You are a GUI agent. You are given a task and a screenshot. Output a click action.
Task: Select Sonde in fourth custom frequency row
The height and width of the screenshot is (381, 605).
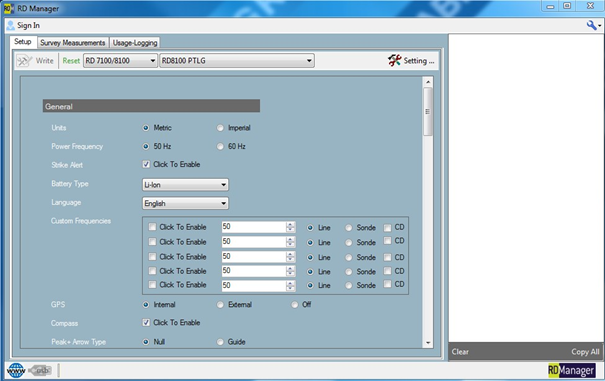coord(348,272)
